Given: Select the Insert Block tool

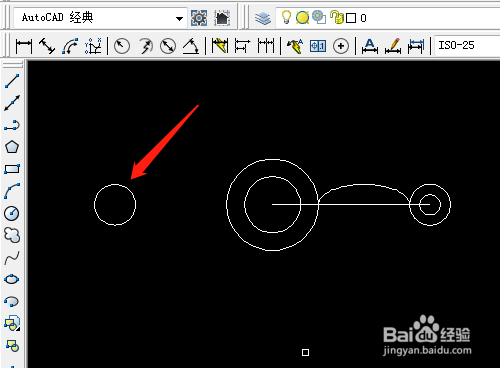Looking at the screenshot, I should click(x=12, y=323).
